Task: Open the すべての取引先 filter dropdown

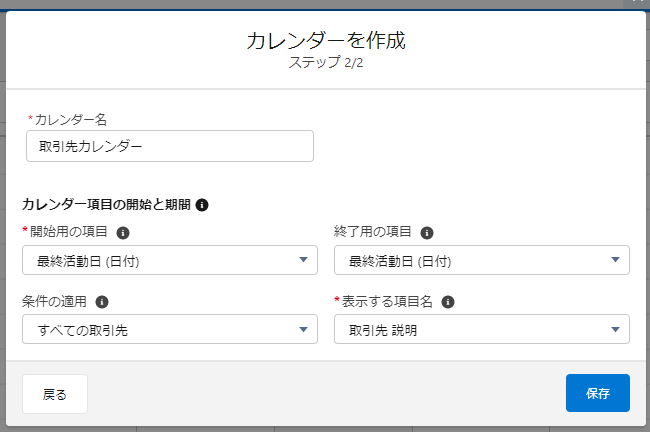Action: tap(170, 329)
